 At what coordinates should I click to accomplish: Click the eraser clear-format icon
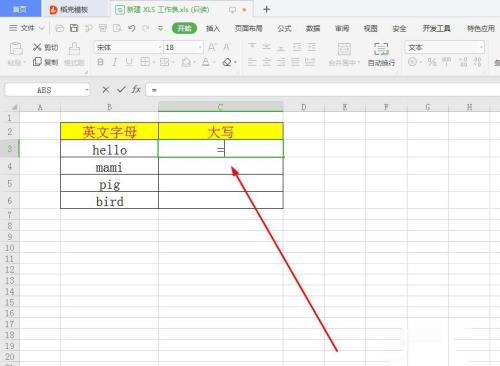(227, 62)
